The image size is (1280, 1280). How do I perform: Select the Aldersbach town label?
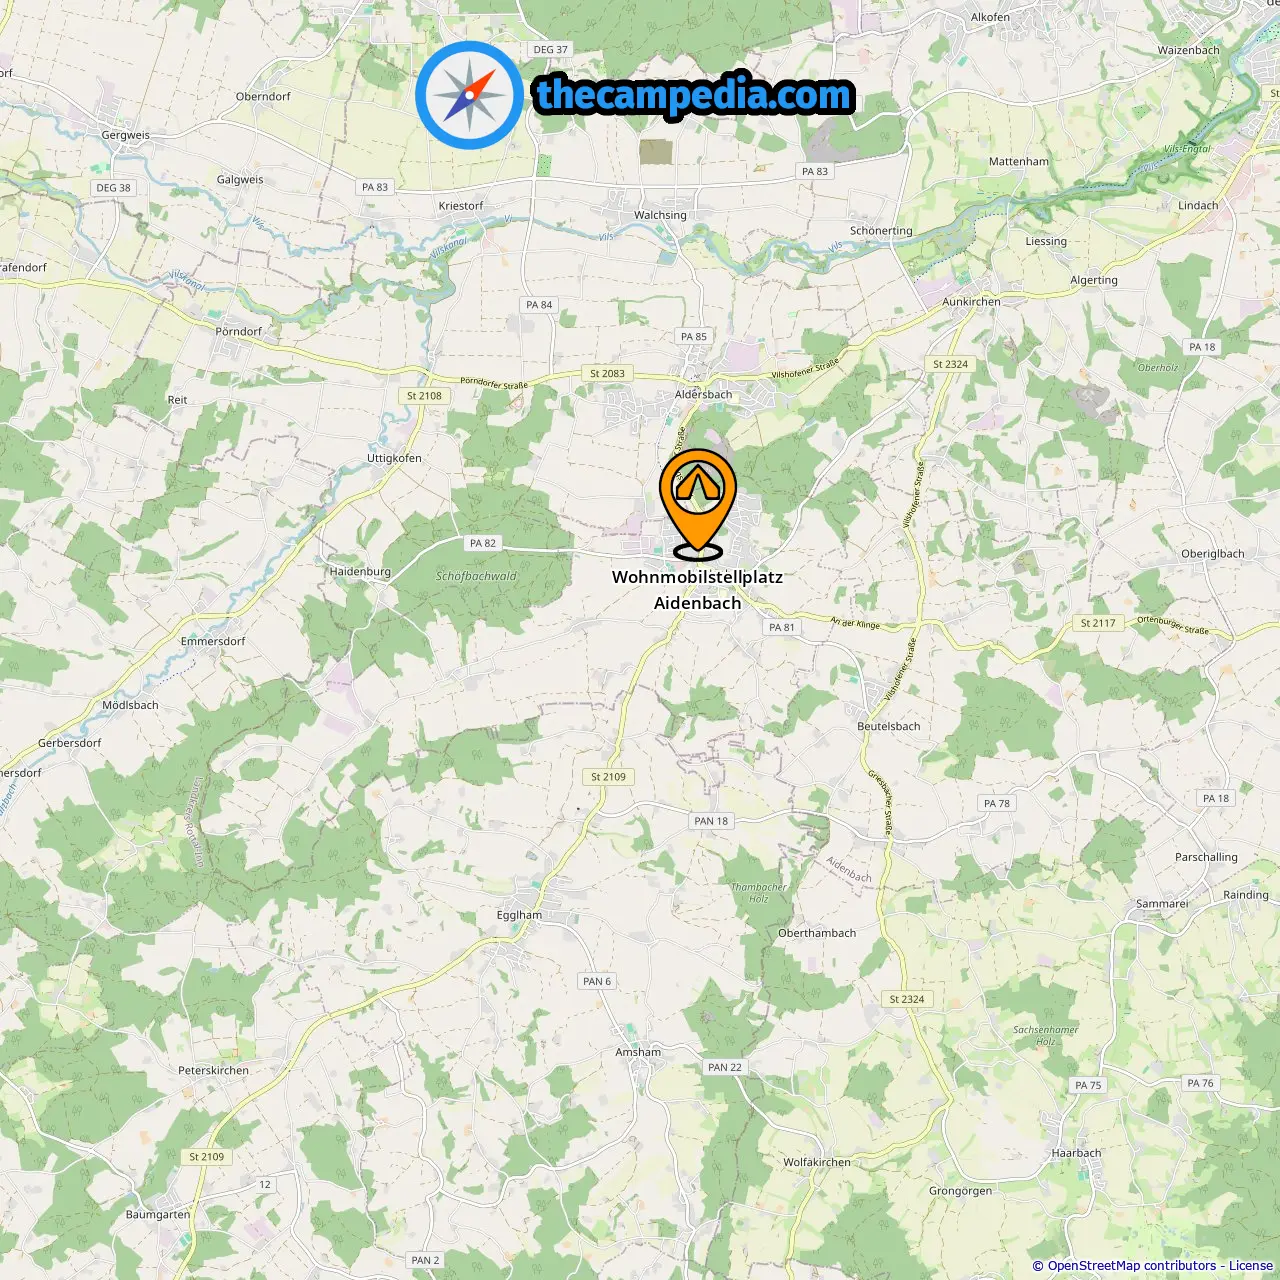pyautogui.click(x=703, y=394)
